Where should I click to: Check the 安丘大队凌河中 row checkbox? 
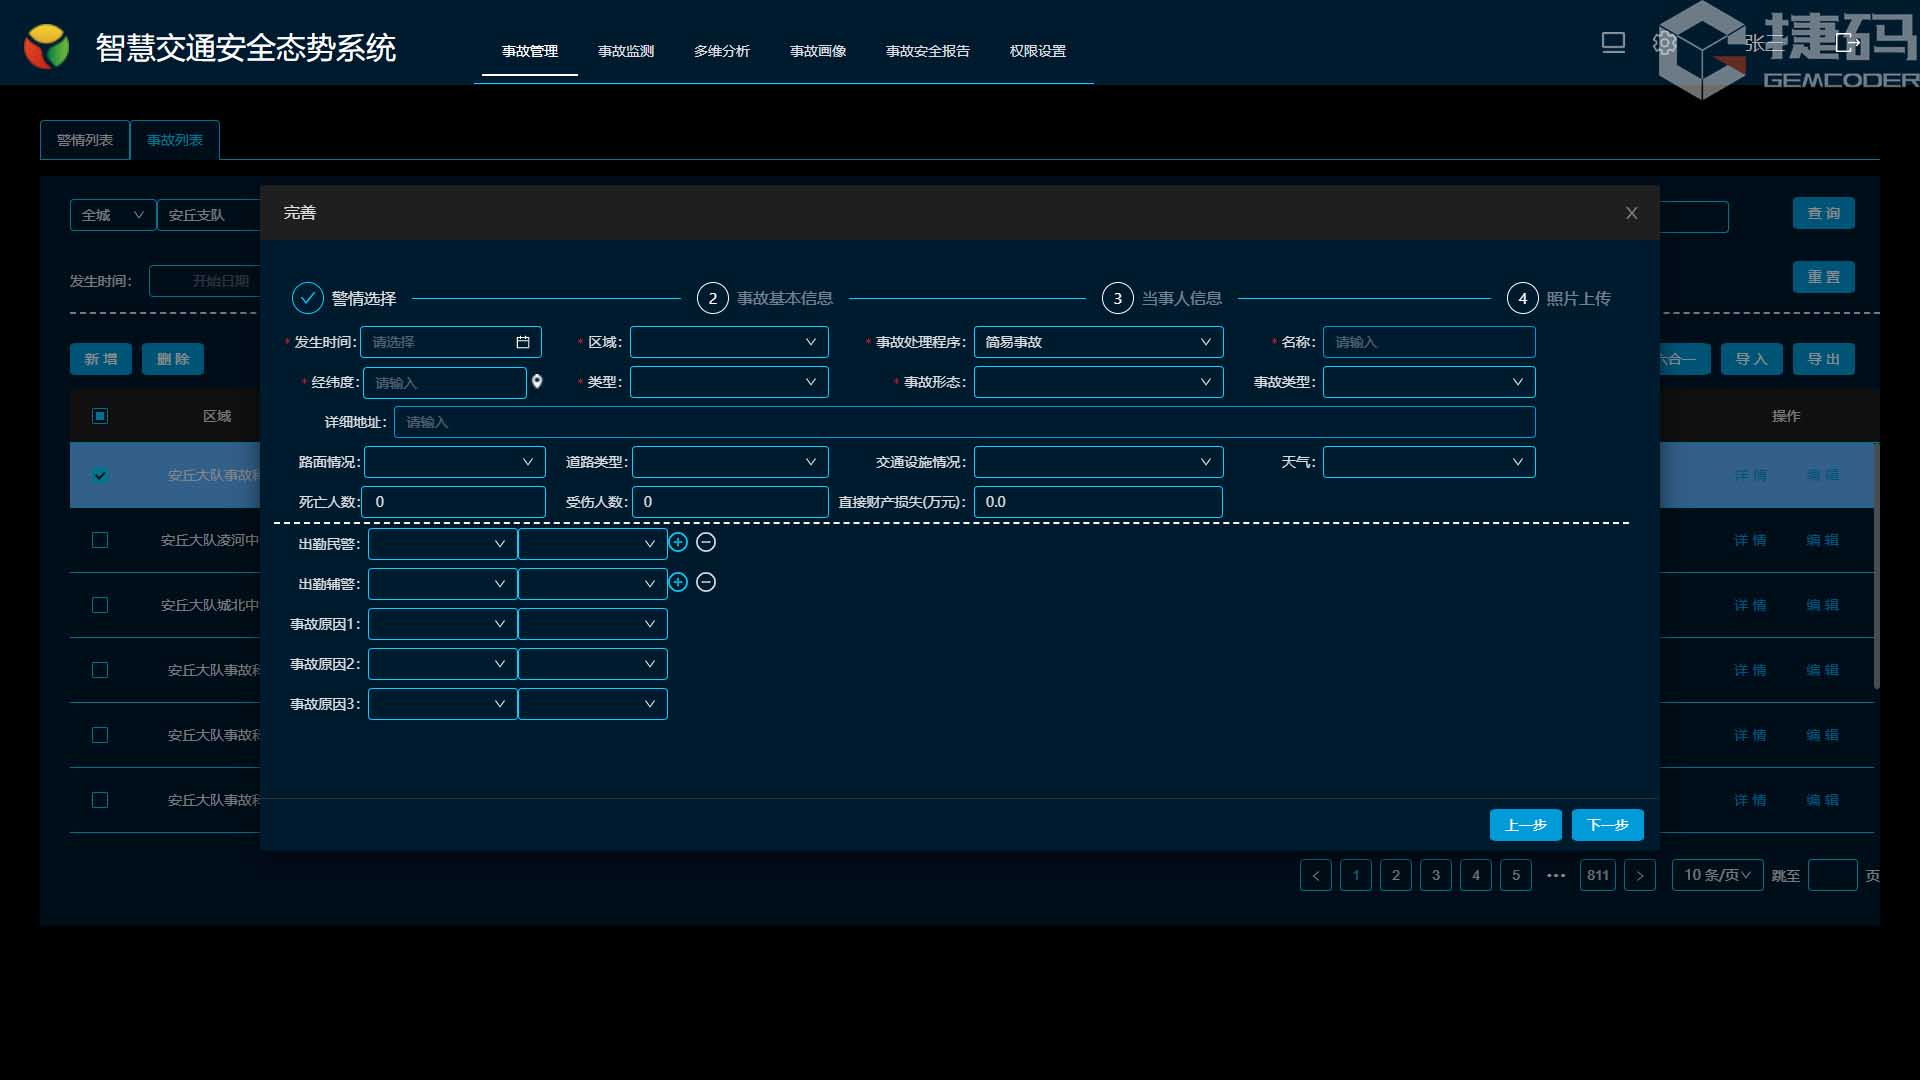point(100,540)
